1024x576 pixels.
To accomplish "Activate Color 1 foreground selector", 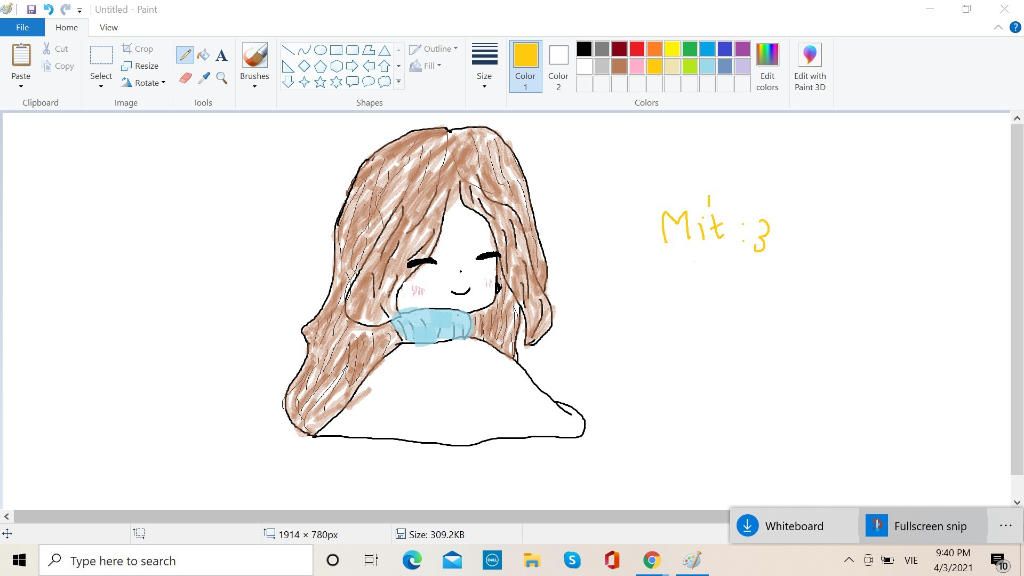I will (x=526, y=66).
